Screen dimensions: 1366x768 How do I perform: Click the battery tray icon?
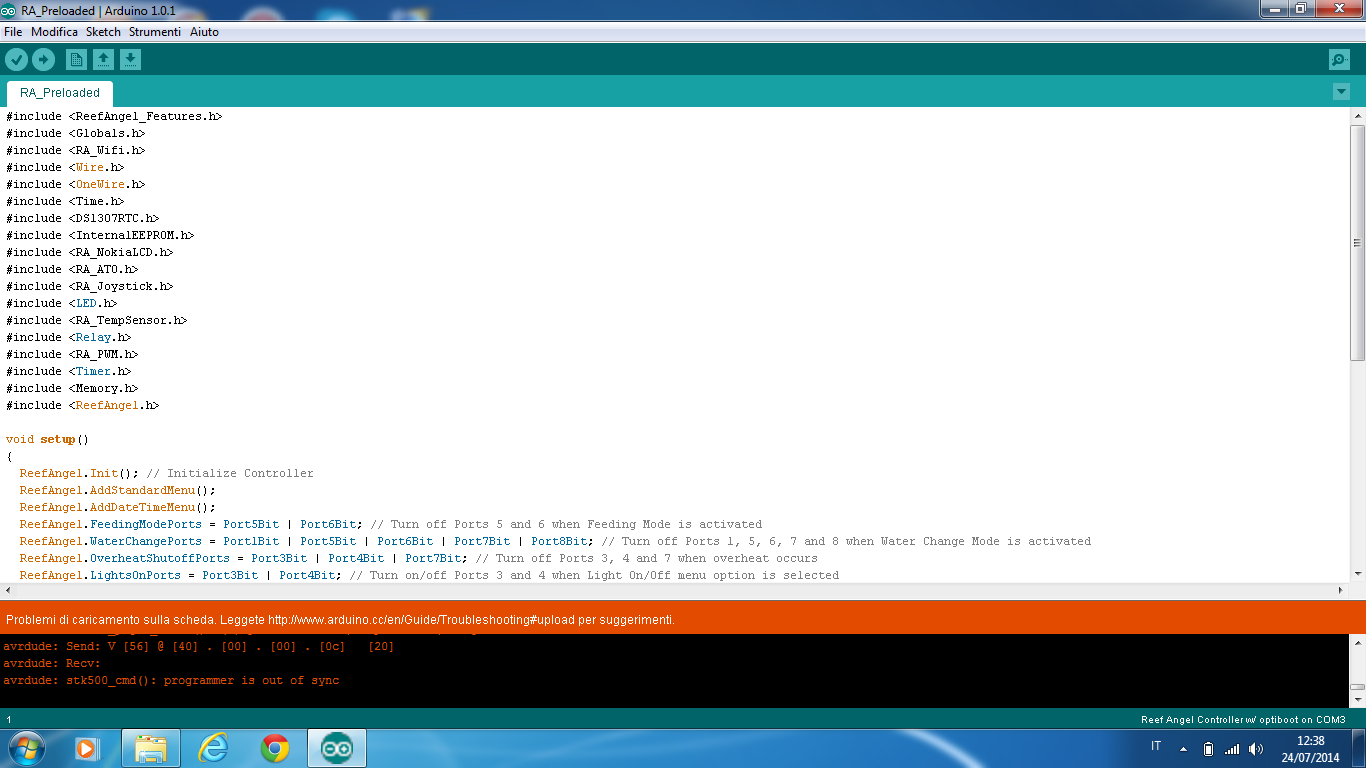point(1208,748)
